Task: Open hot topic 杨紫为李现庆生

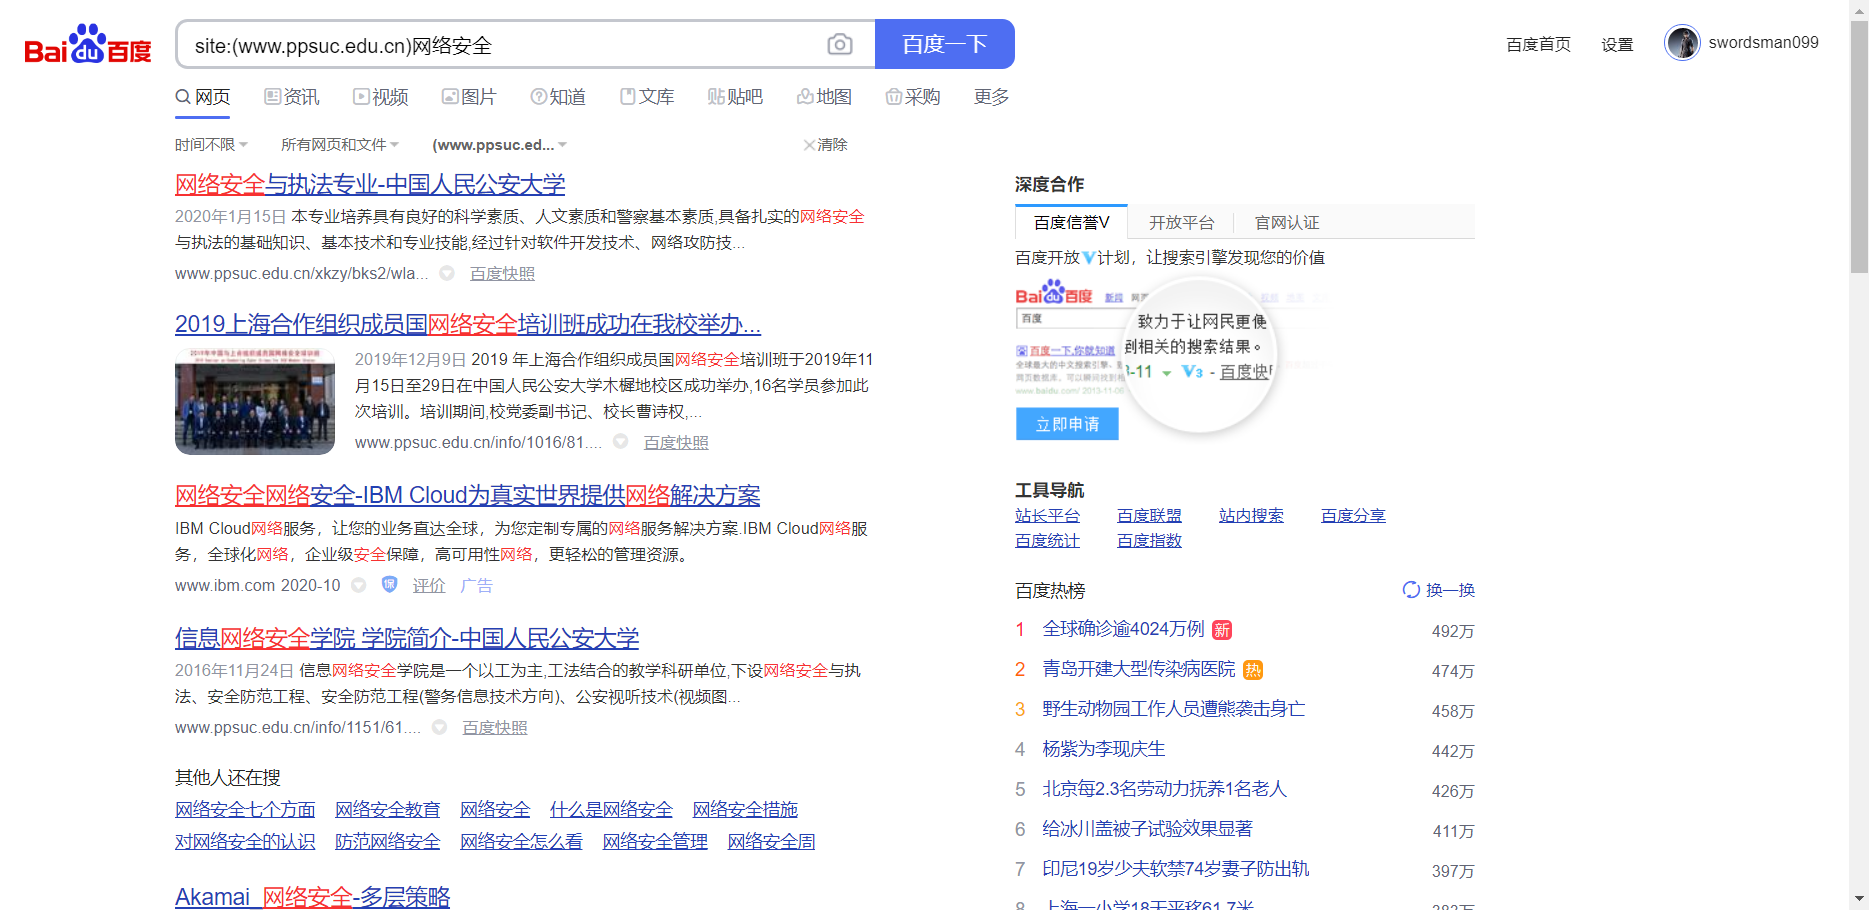Action: click(1104, 749)
